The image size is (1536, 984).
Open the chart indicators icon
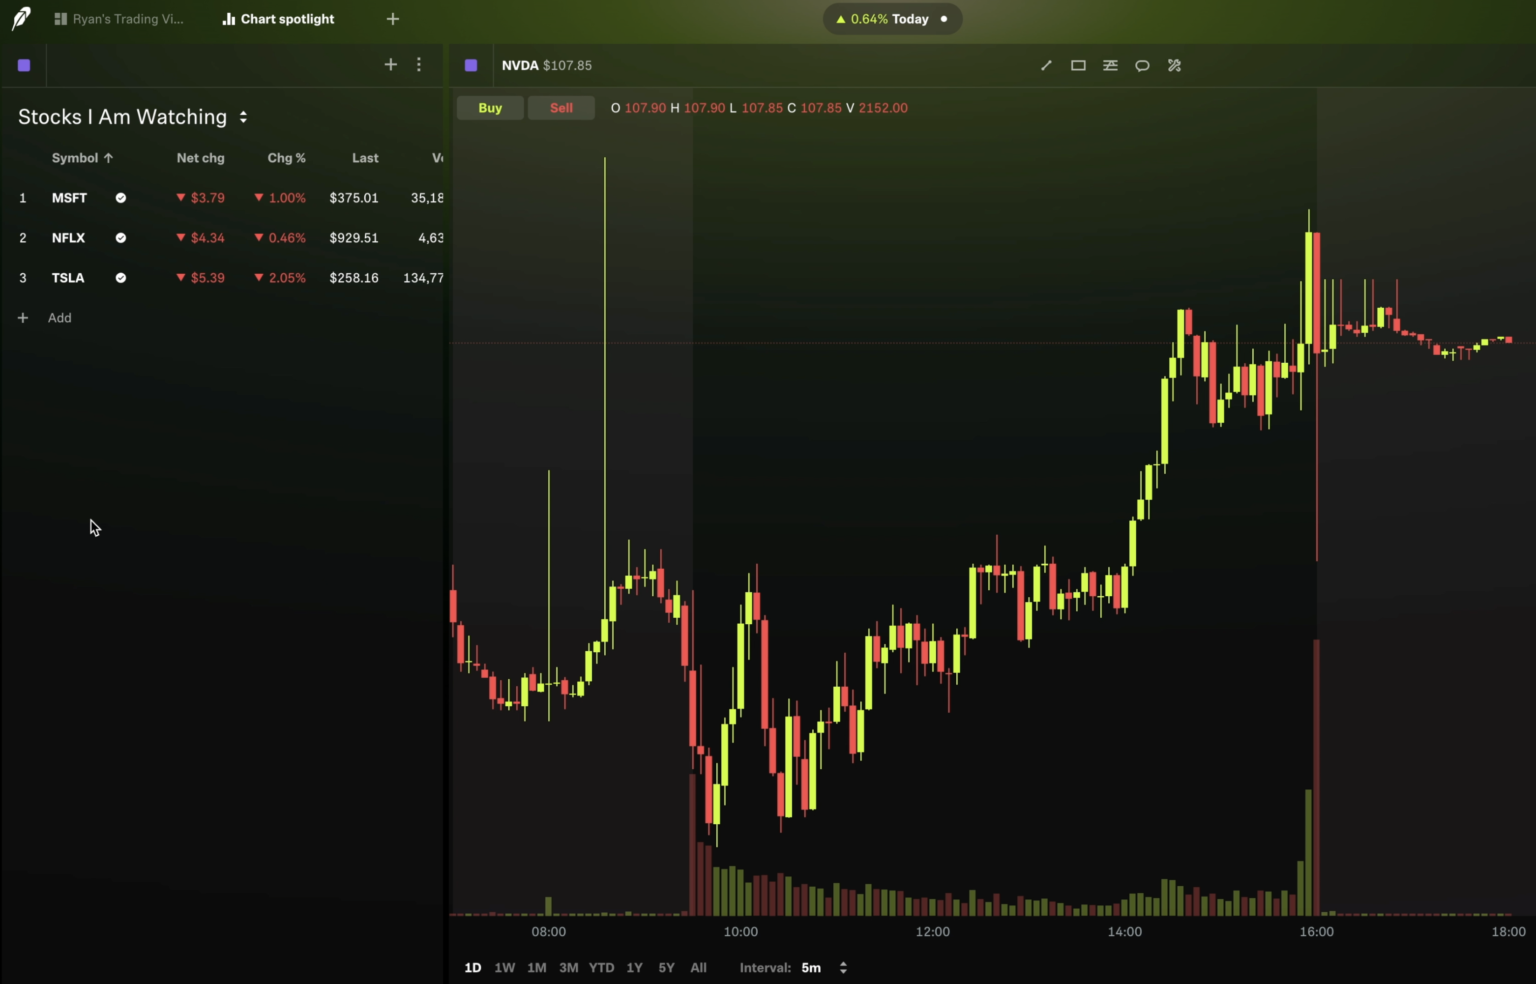click(1110, 65)
